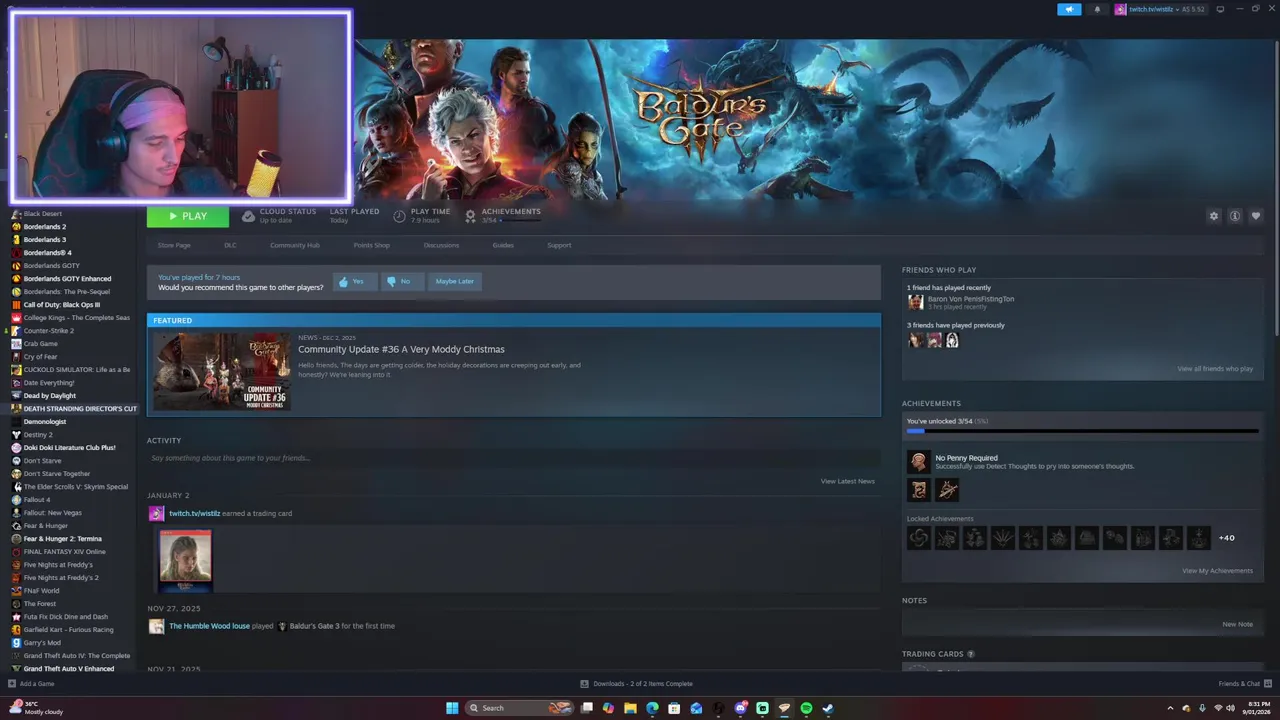Viewport: 1280px width, 720px height.
Task: Open the Discussions tab
Action: [x=441, y=245]
